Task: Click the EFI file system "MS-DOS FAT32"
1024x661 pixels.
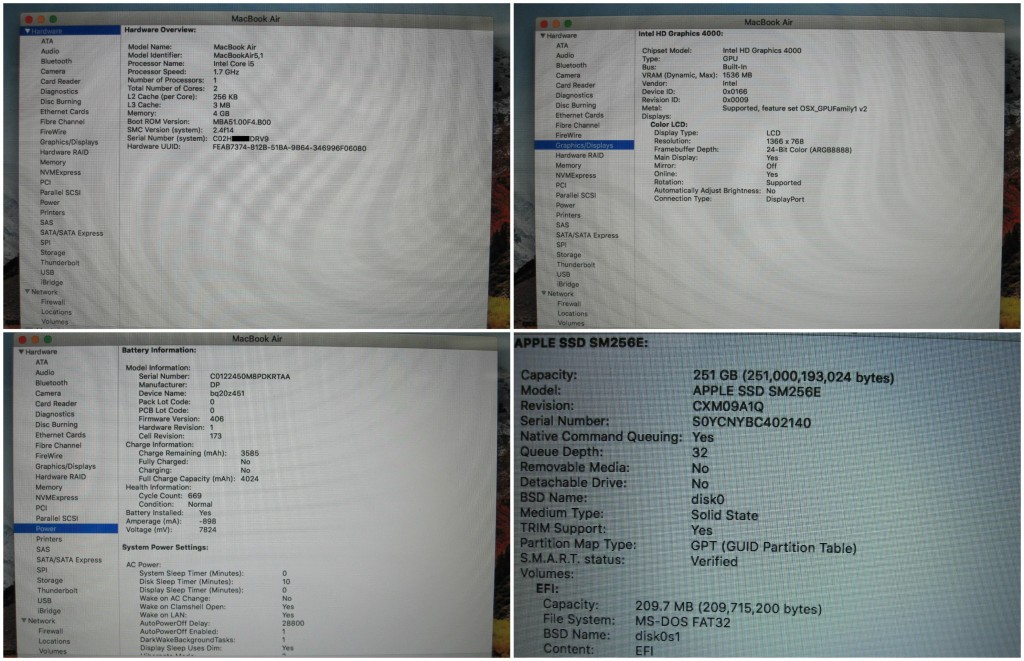Action: coord(683,622)
